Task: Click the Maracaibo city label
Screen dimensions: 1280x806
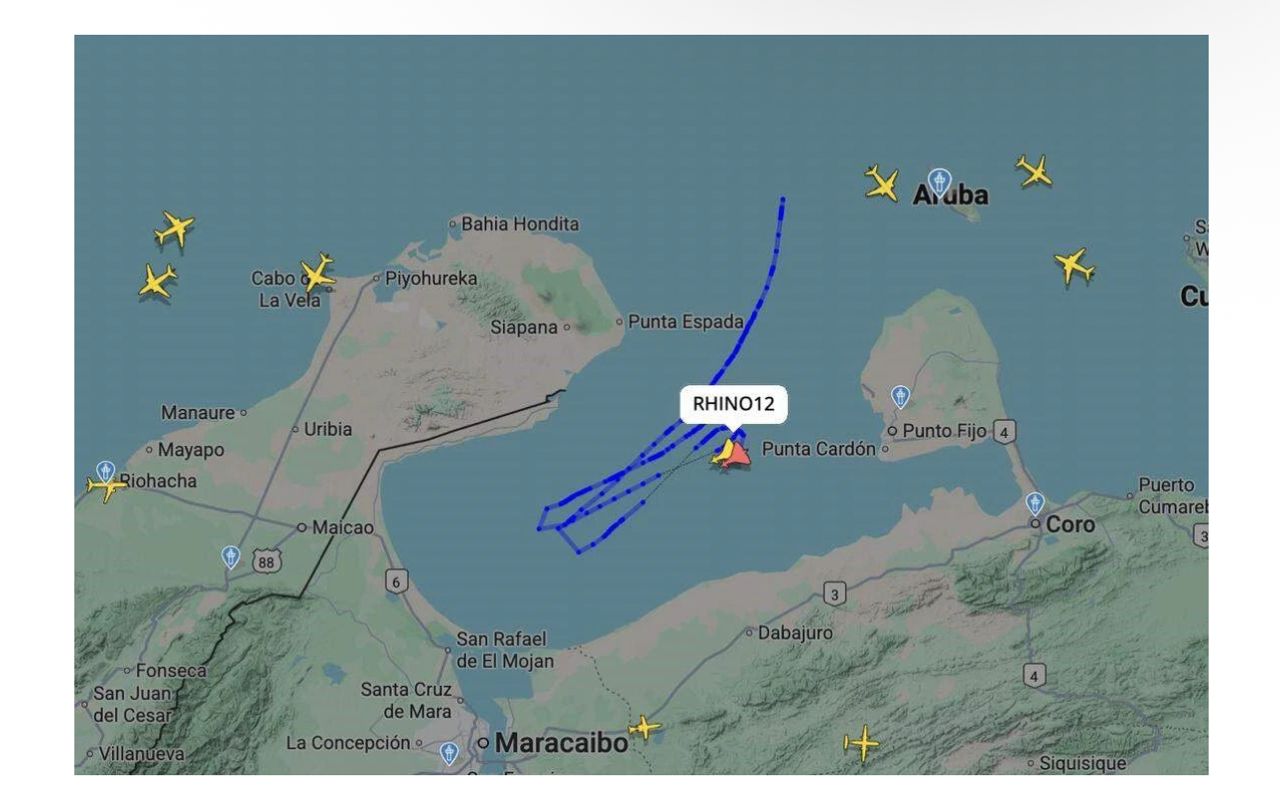Action: (561, 743)
